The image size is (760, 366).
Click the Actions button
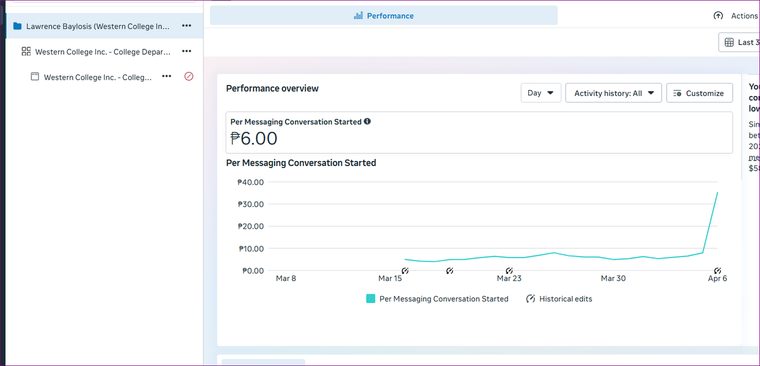[736, 16]
